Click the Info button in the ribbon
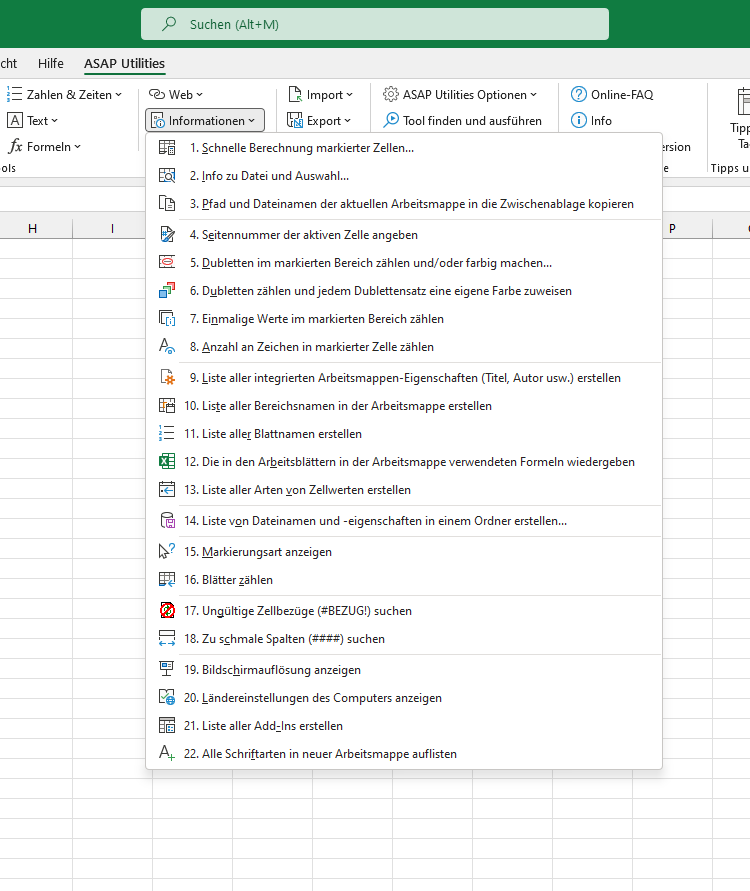750x891 pixels. [x=591, y=120]
